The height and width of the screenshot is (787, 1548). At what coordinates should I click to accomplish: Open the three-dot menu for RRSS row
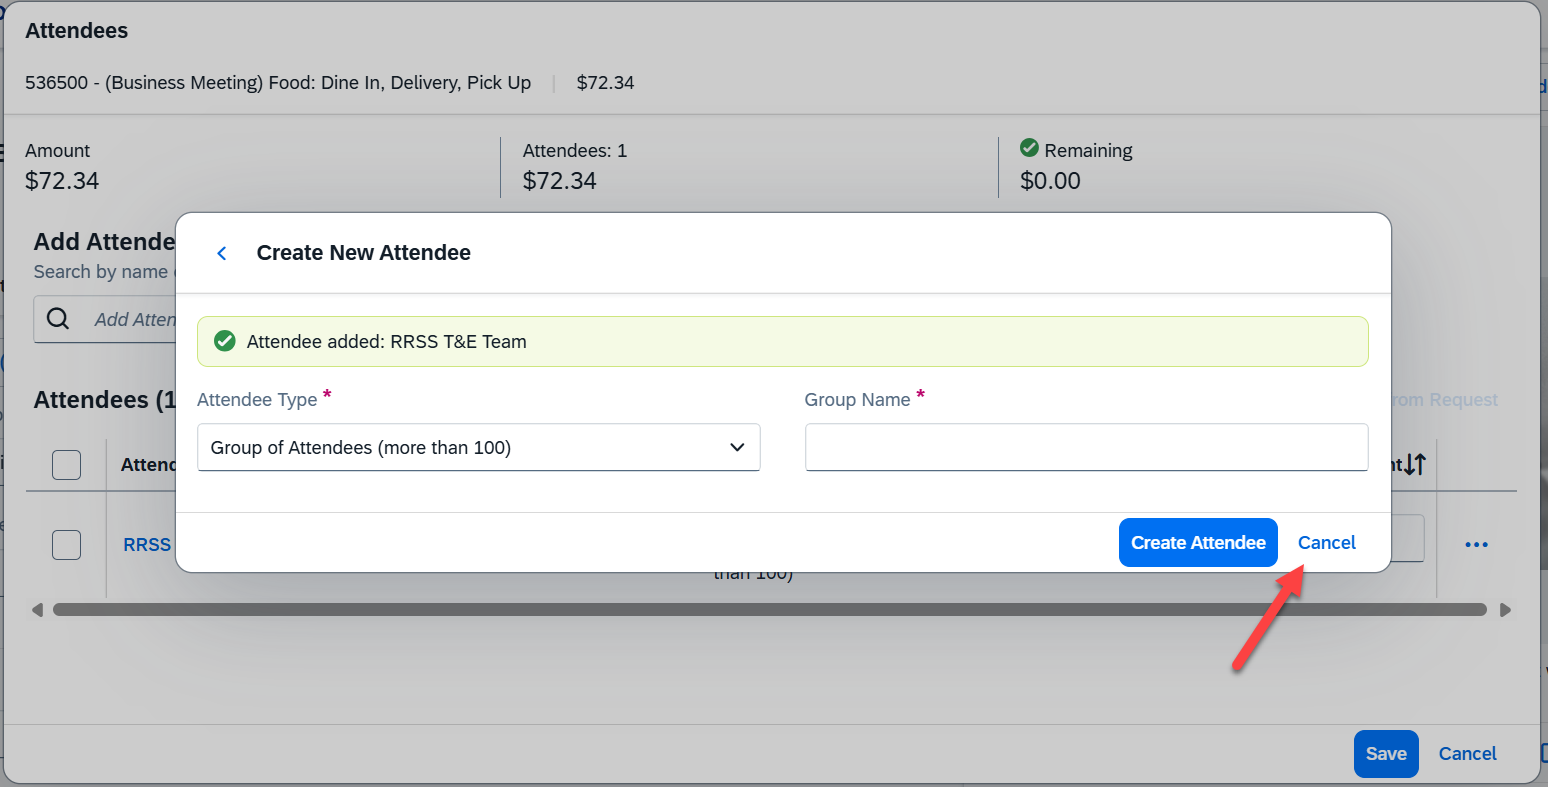tap(1476, 545)
